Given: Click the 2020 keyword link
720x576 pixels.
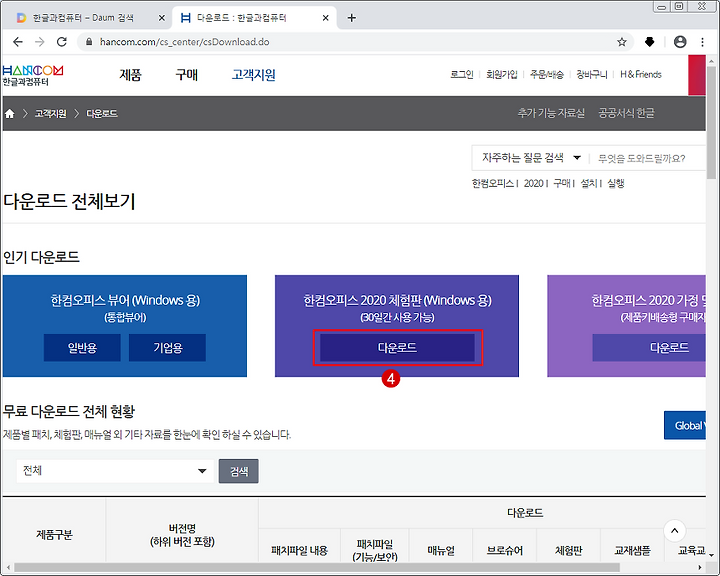Looking at the screenshot, I should 534,183.
